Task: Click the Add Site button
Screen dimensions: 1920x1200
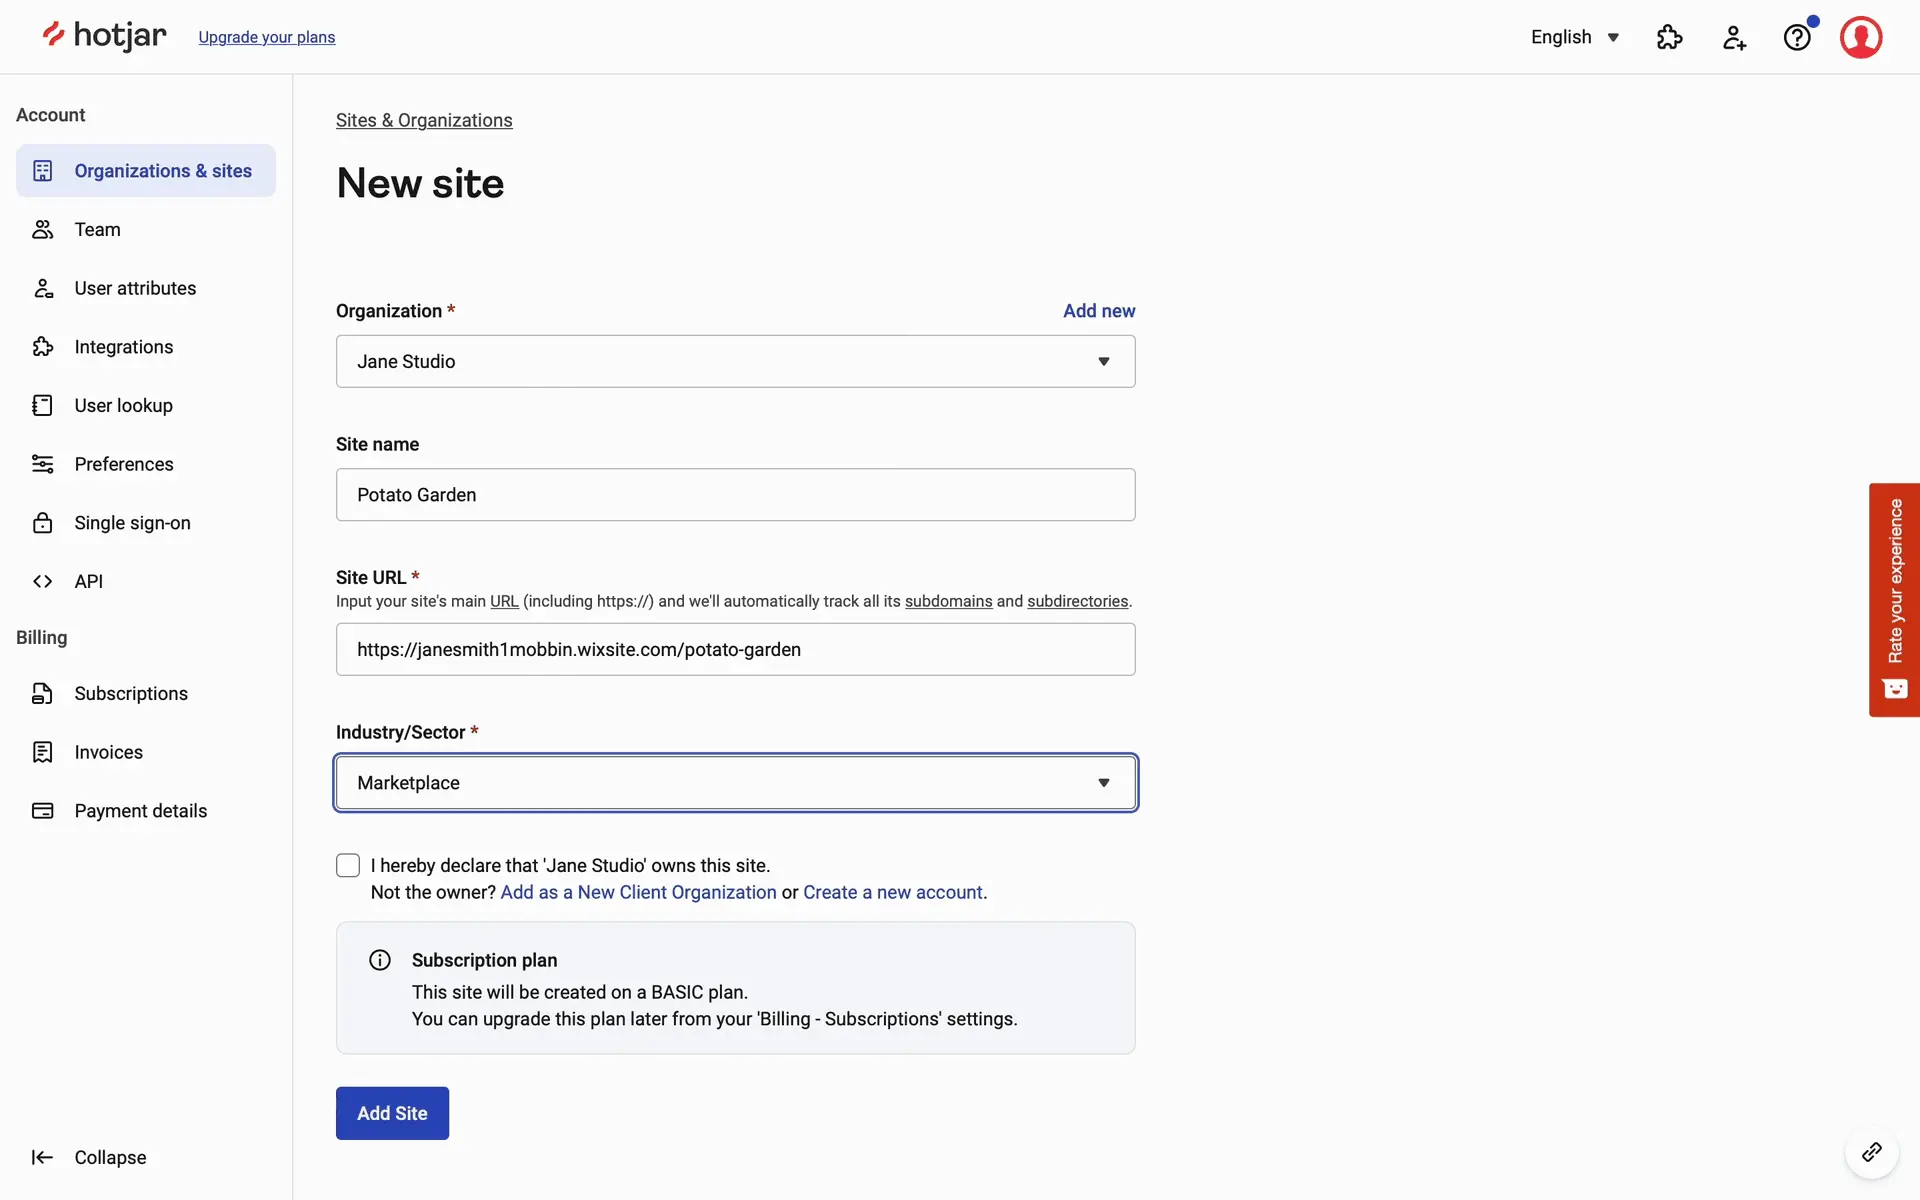Action: click(x=392, y=1113)
